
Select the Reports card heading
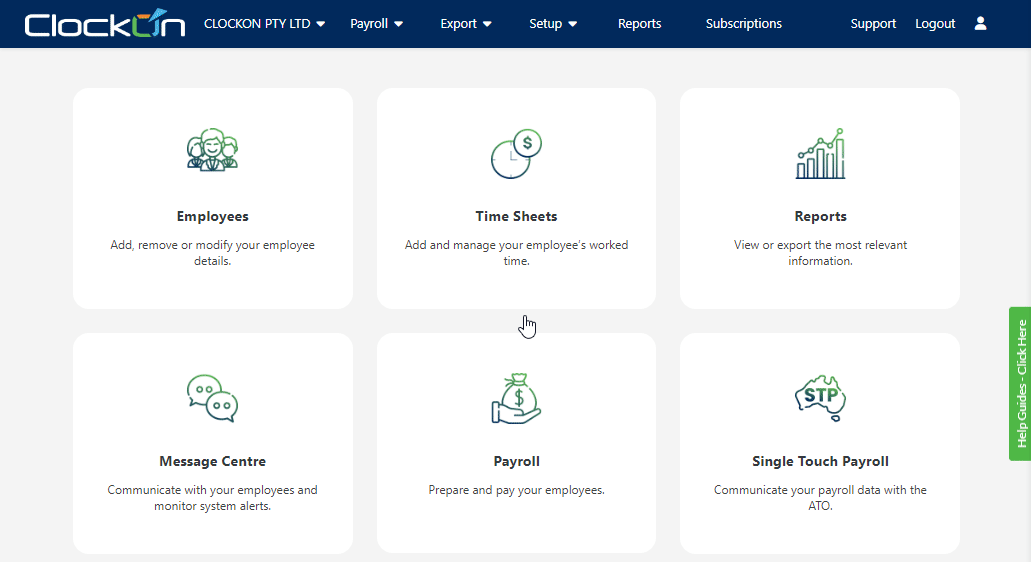click(820, 216)
